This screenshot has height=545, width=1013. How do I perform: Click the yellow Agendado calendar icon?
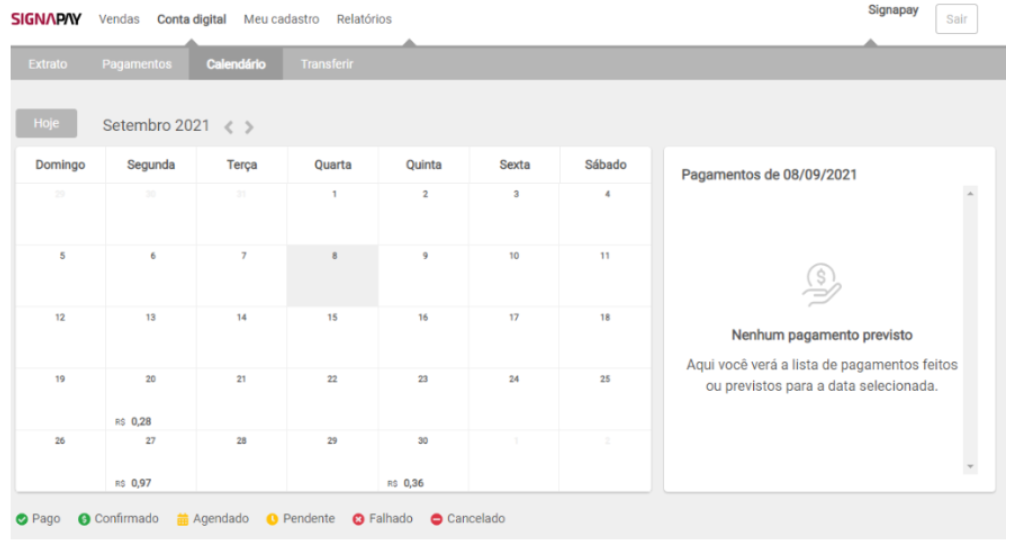tap(183, 519)
